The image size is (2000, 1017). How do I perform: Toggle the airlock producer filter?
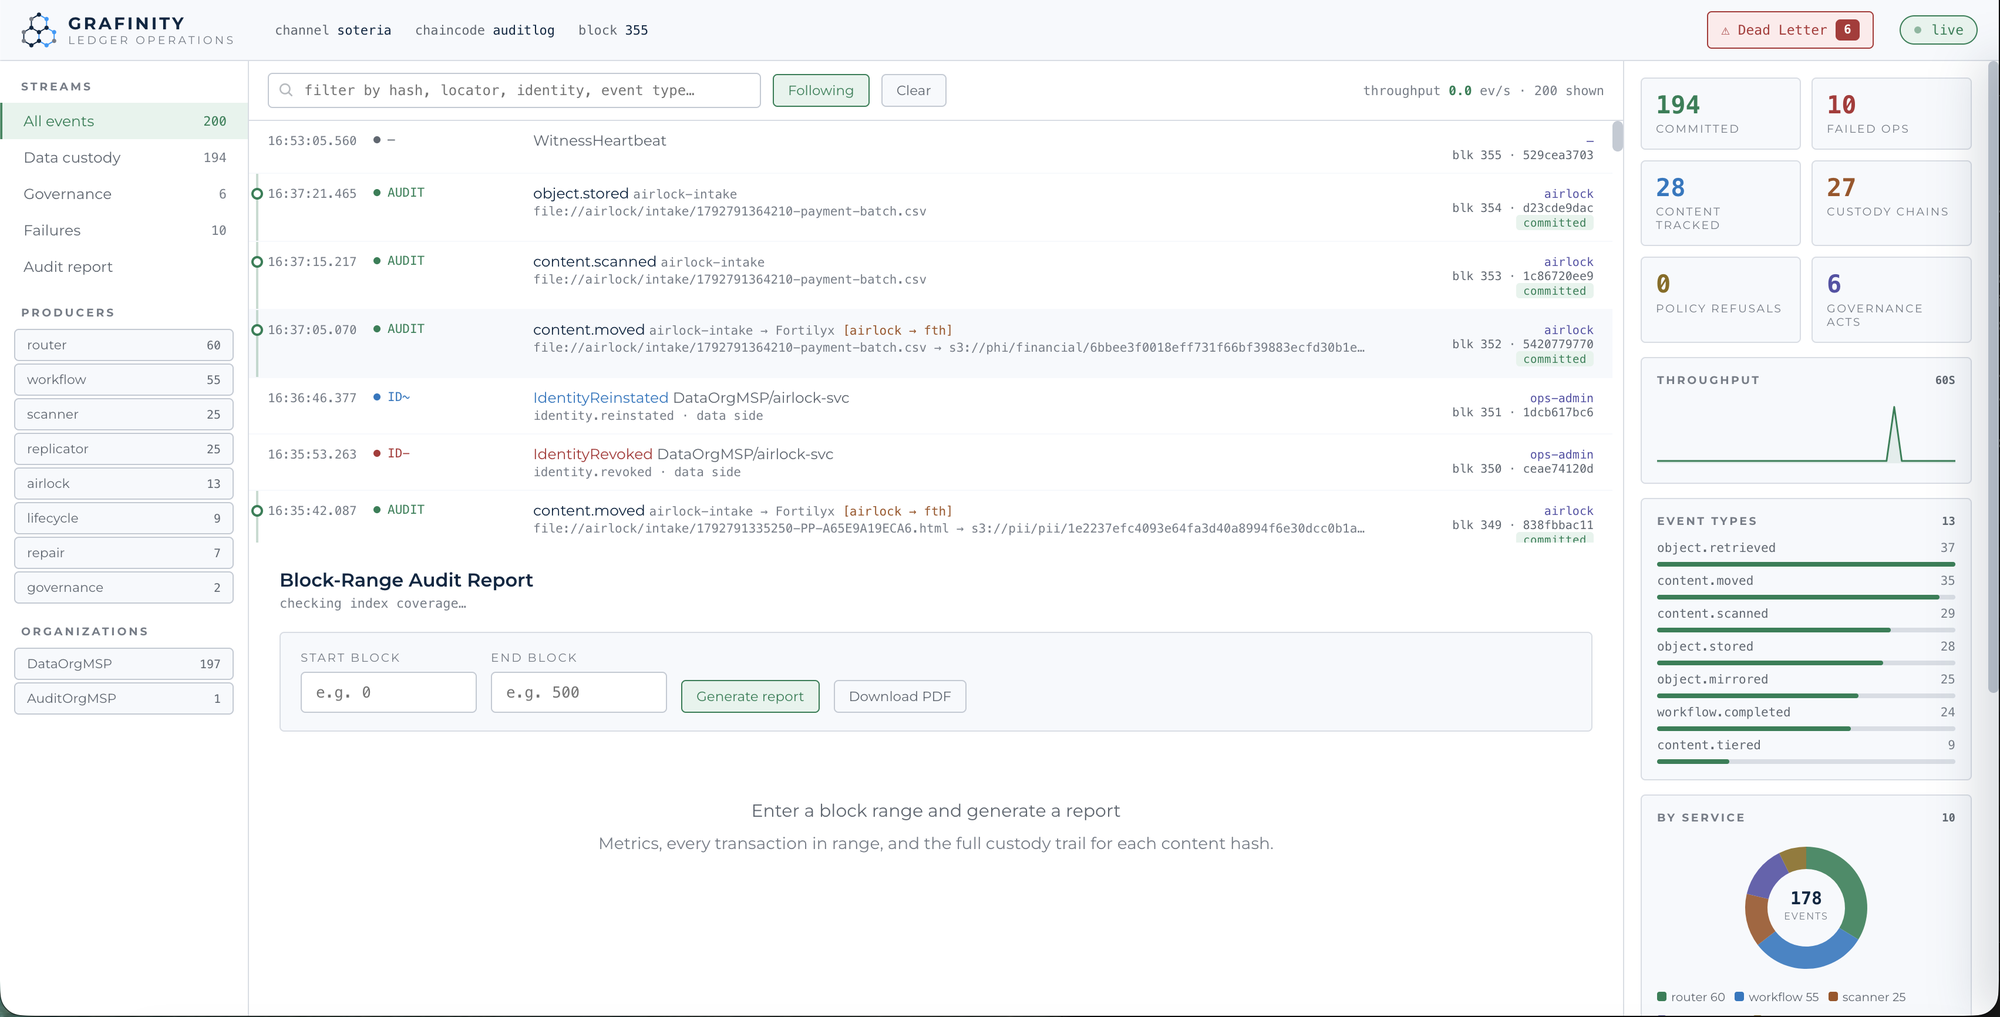click(124, 484)
